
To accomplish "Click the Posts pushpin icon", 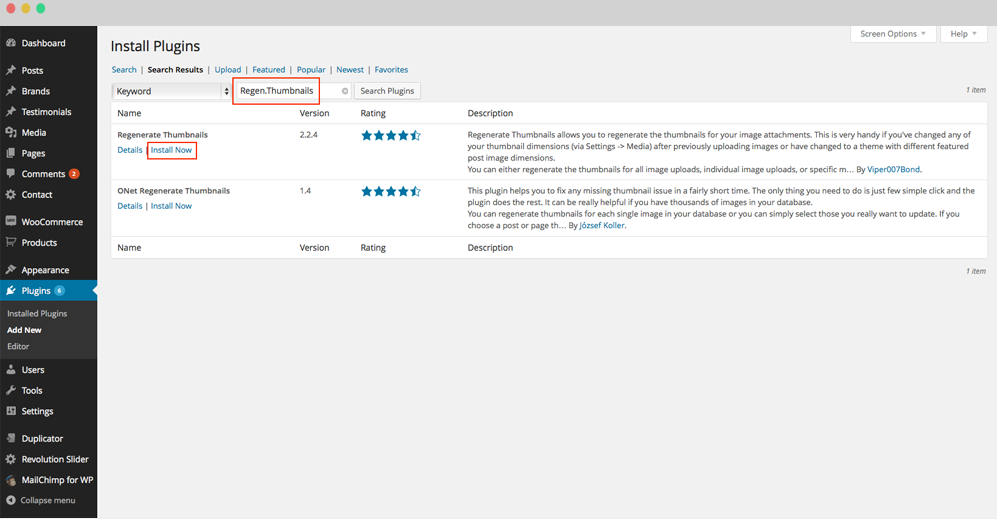I will tap(11, 71).
